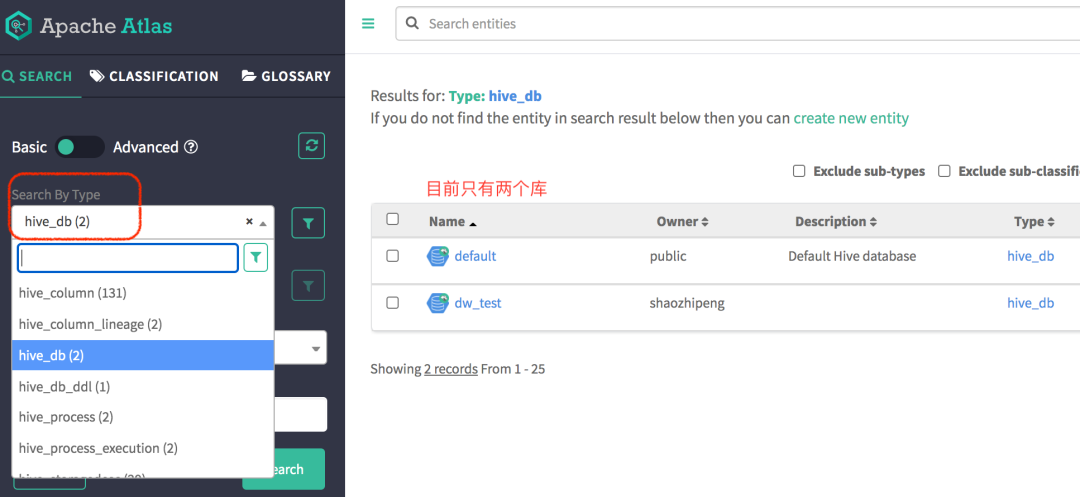The height and width of the screenshot is (497, 1080).
Task: Open the dw_test database link
Action: click(478, 303)
